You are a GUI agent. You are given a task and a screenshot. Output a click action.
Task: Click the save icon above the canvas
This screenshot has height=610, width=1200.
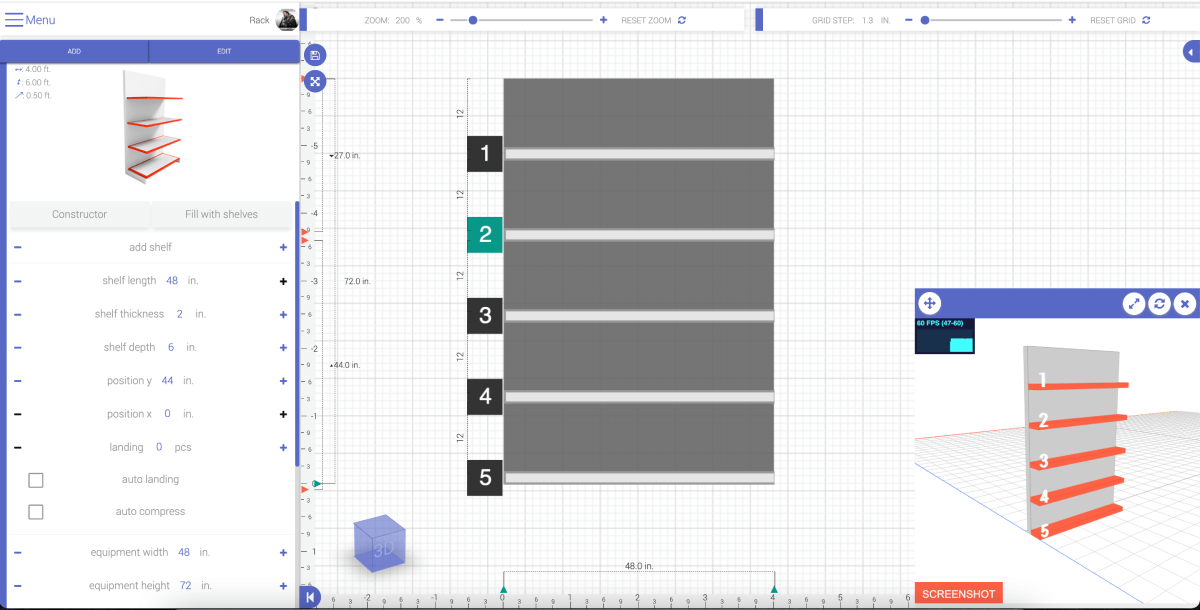click(x=315, y=55)
